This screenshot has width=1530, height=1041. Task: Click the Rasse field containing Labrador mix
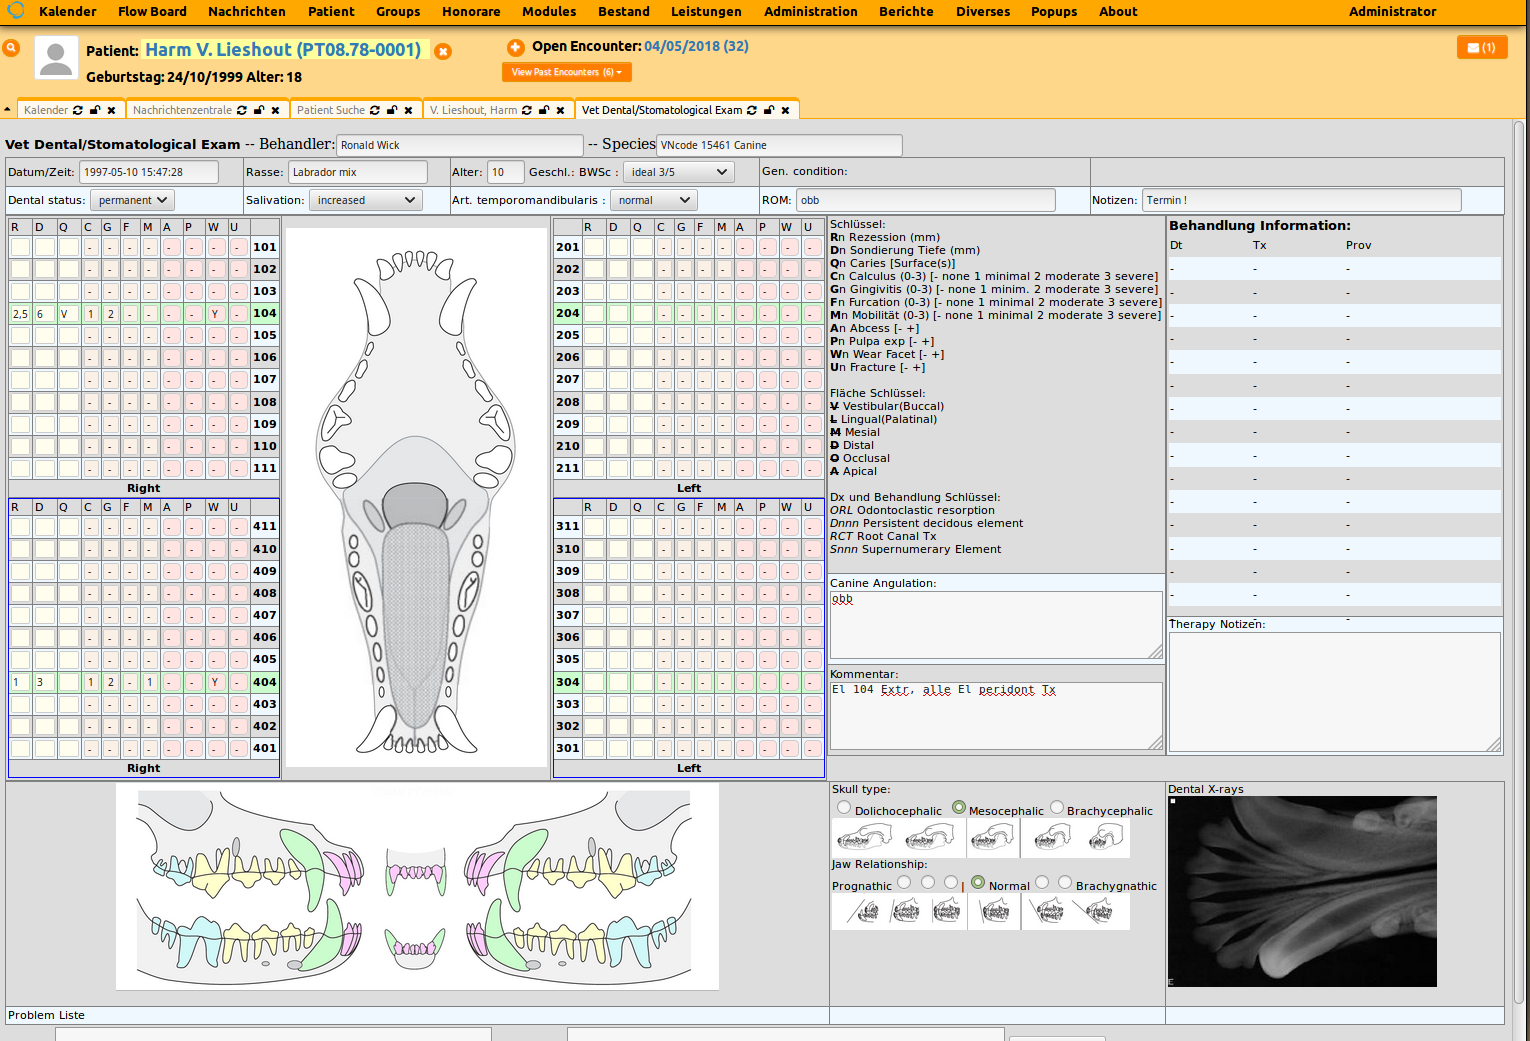pos(358,172)
